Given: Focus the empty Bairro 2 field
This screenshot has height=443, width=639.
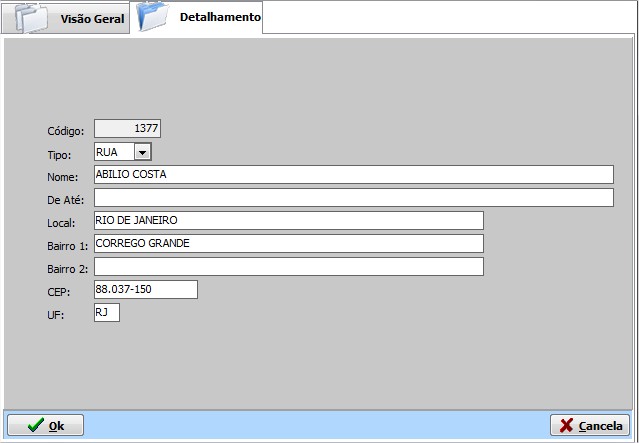Looking at the screenshot, I should [288, 267].
